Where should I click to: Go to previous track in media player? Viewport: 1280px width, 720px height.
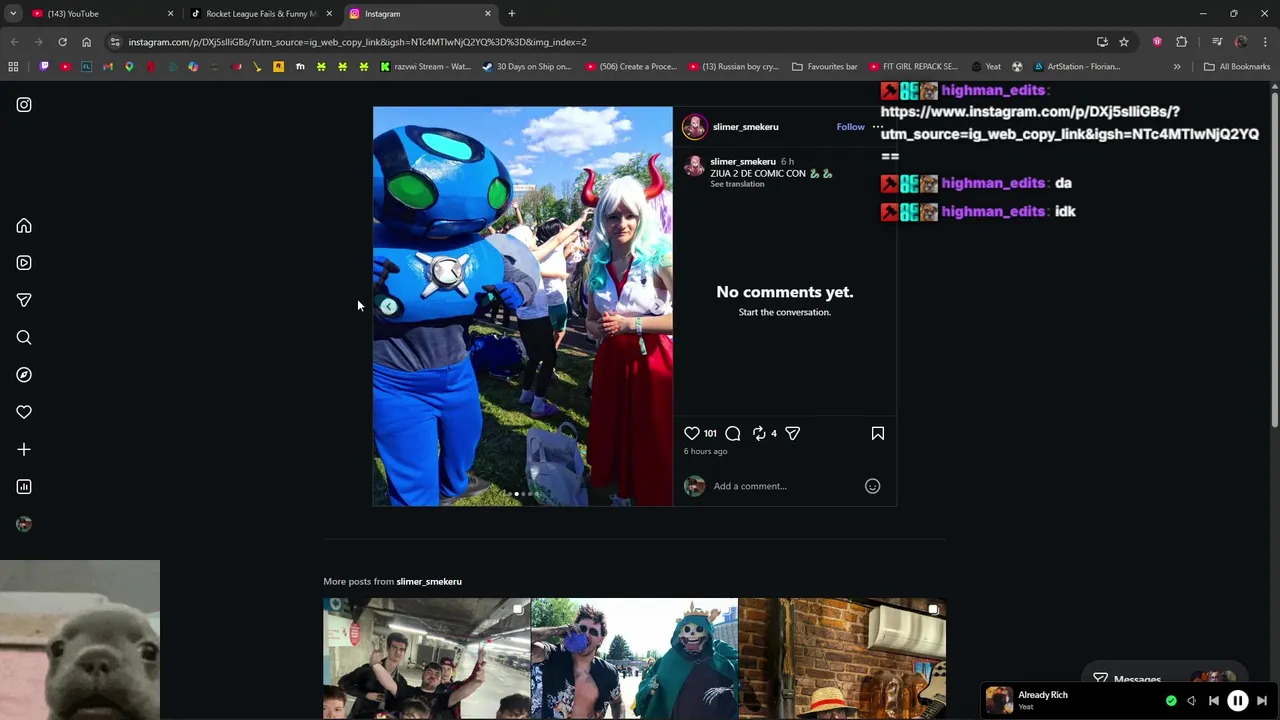point(1213,701)
